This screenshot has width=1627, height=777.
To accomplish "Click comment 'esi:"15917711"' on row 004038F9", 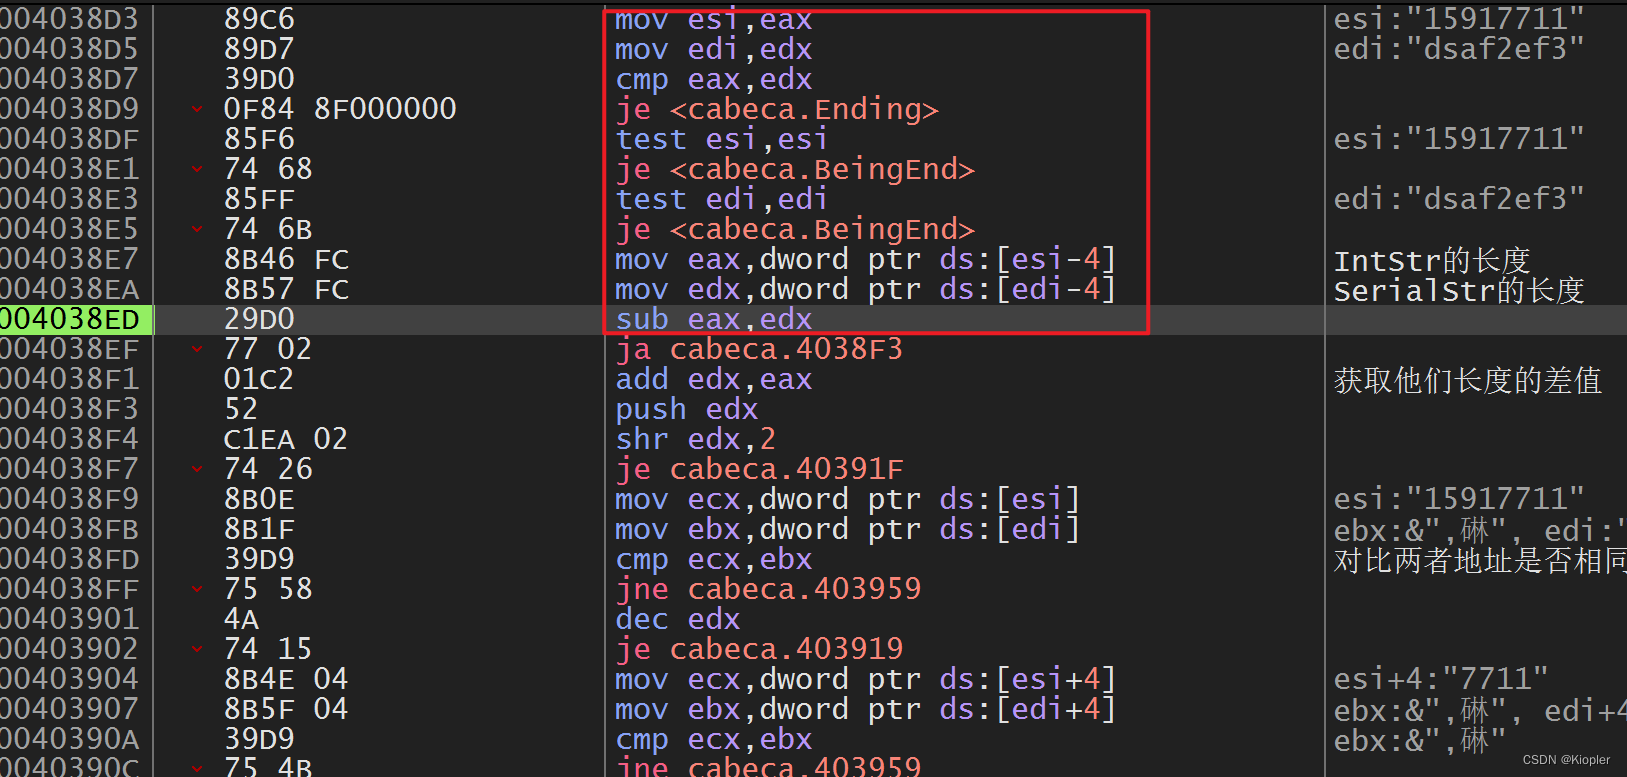I will pyautogui.click(x=1459, y=499).
